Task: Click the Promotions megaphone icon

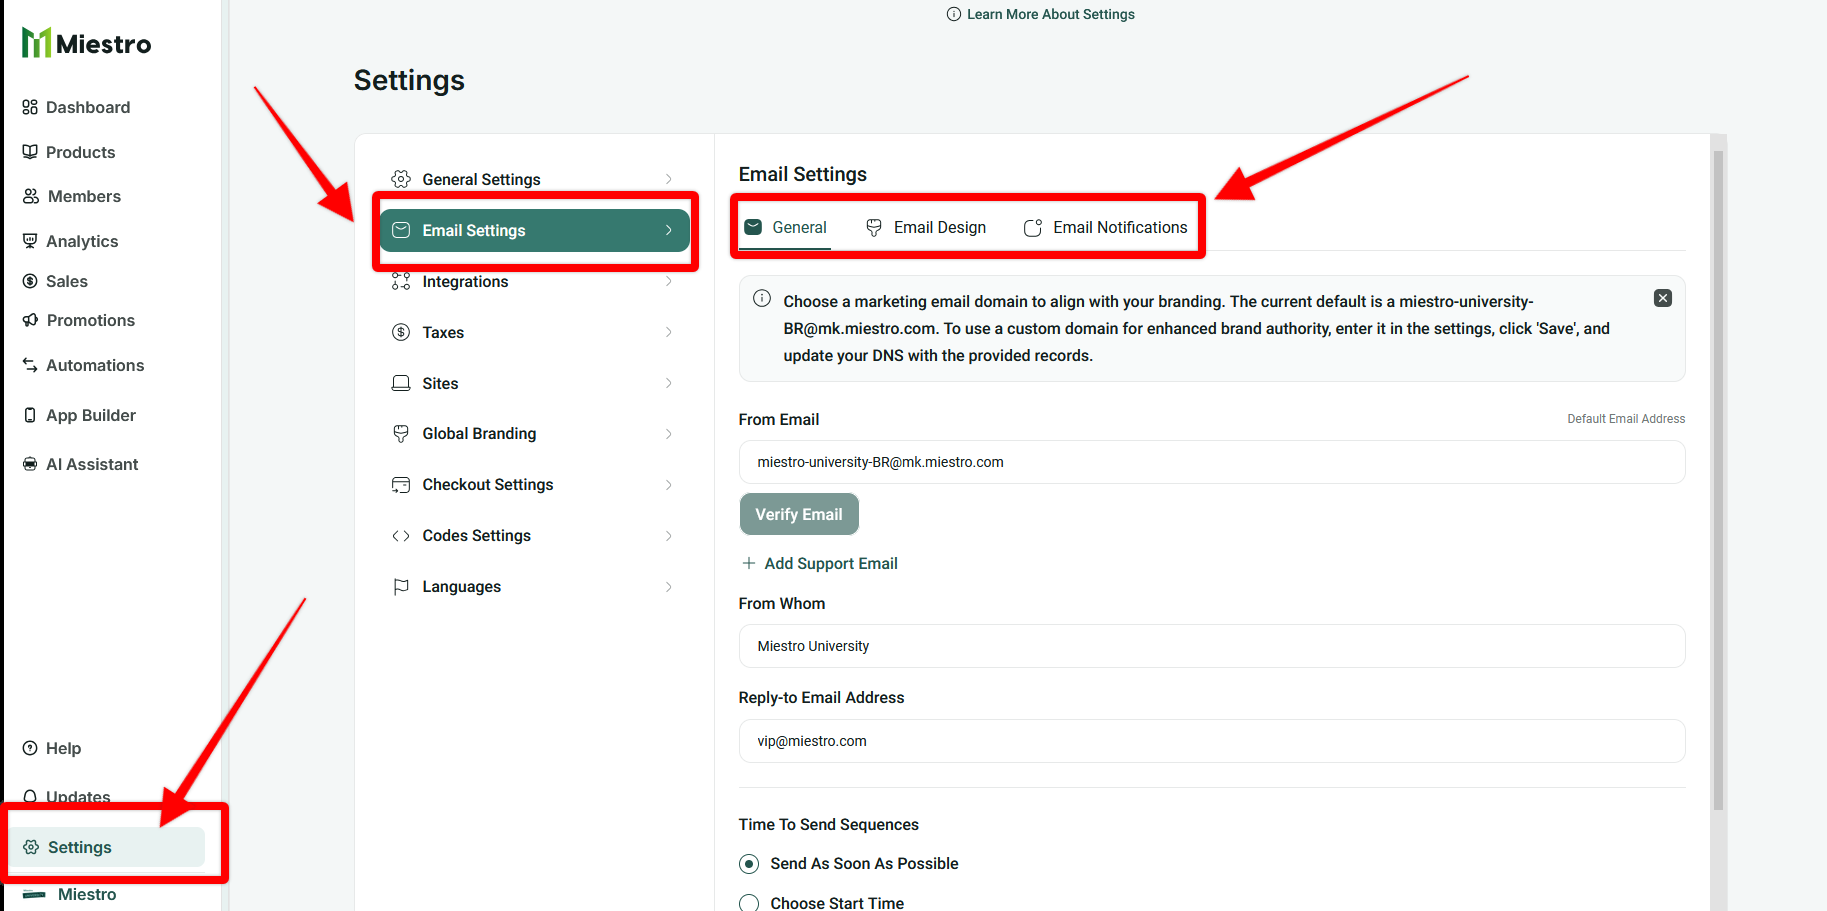Action: (30, 320)
